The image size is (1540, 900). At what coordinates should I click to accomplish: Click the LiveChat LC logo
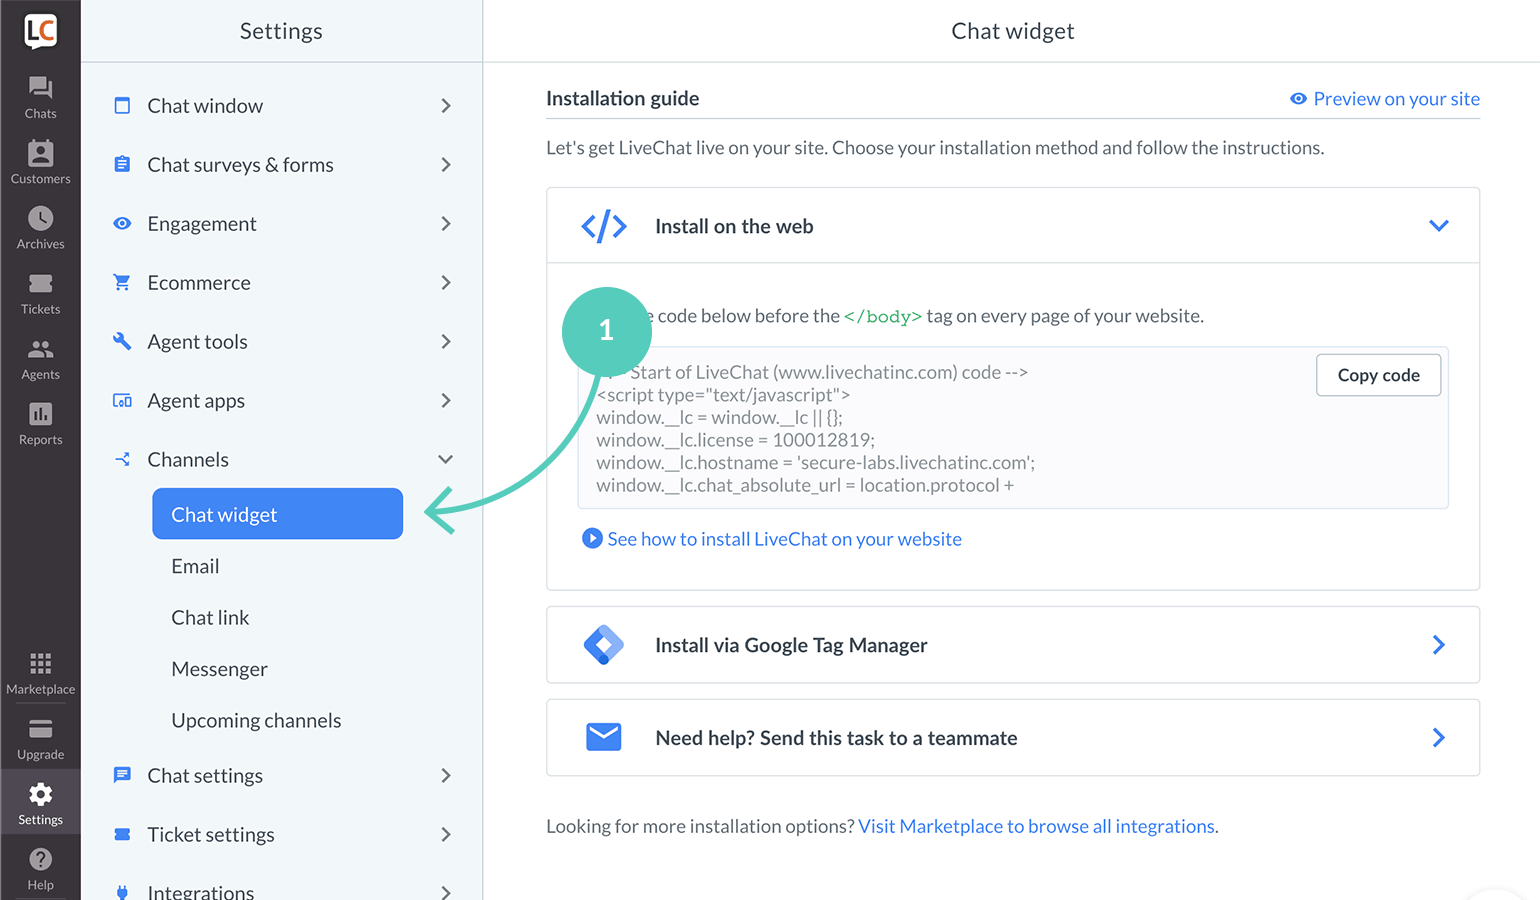coord(40,31)
